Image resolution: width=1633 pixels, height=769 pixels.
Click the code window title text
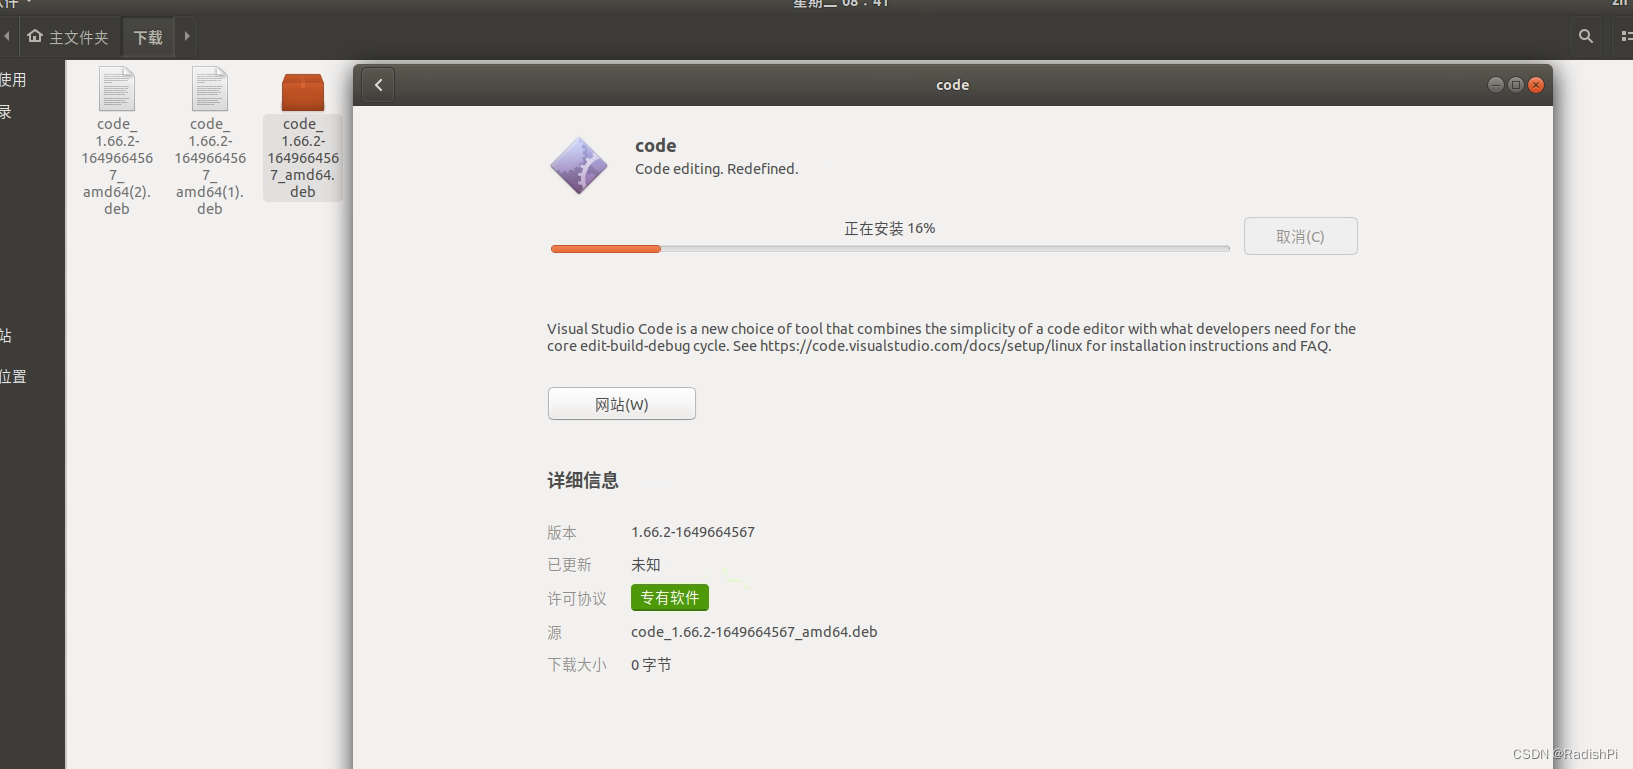(x=952, y=85)
